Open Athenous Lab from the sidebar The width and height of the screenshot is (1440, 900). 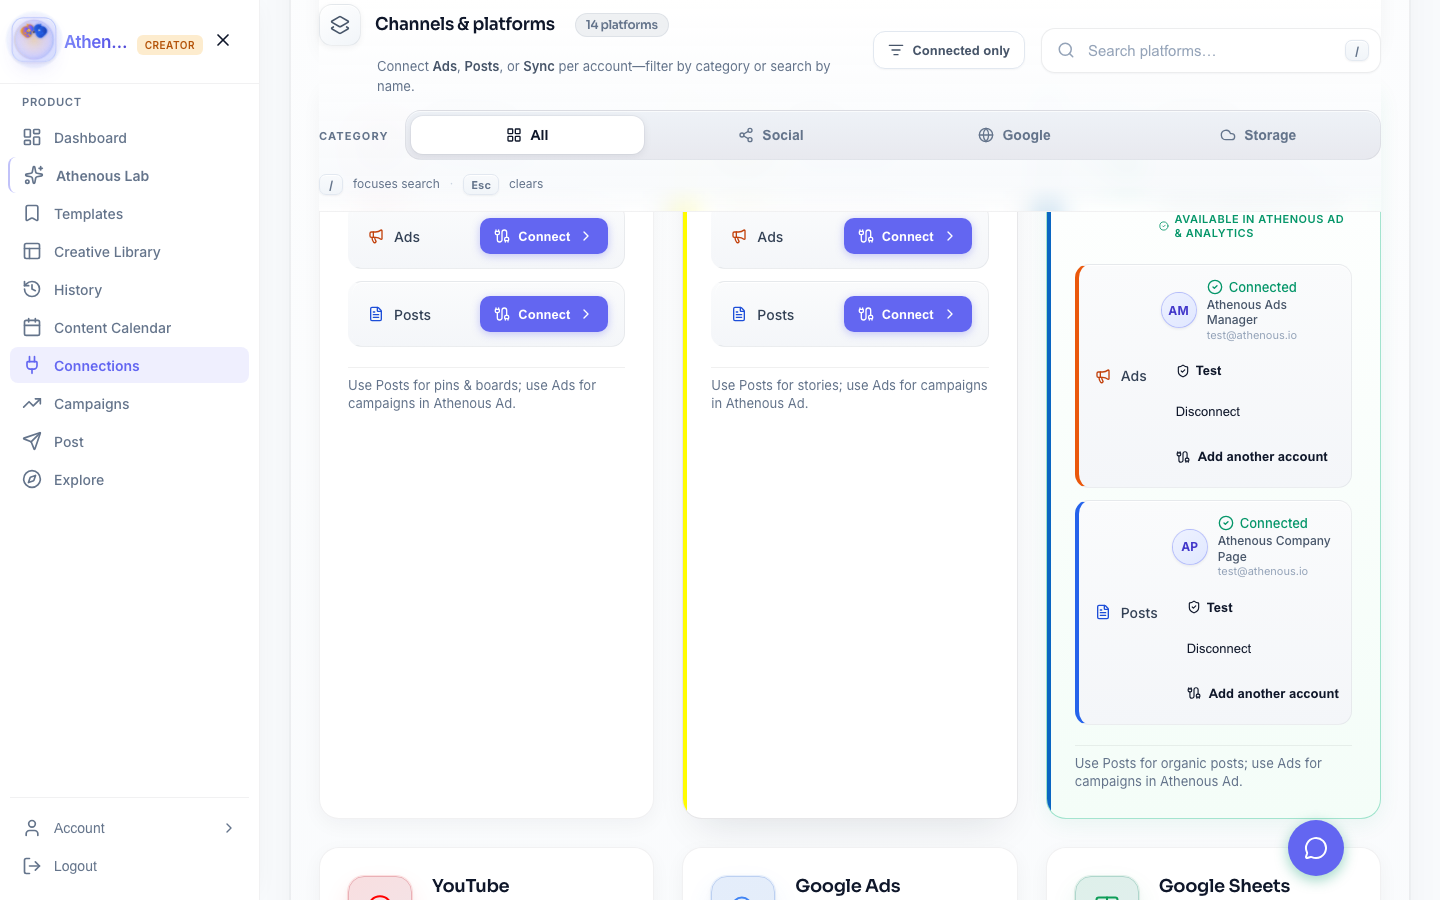[x=102, y=176]
